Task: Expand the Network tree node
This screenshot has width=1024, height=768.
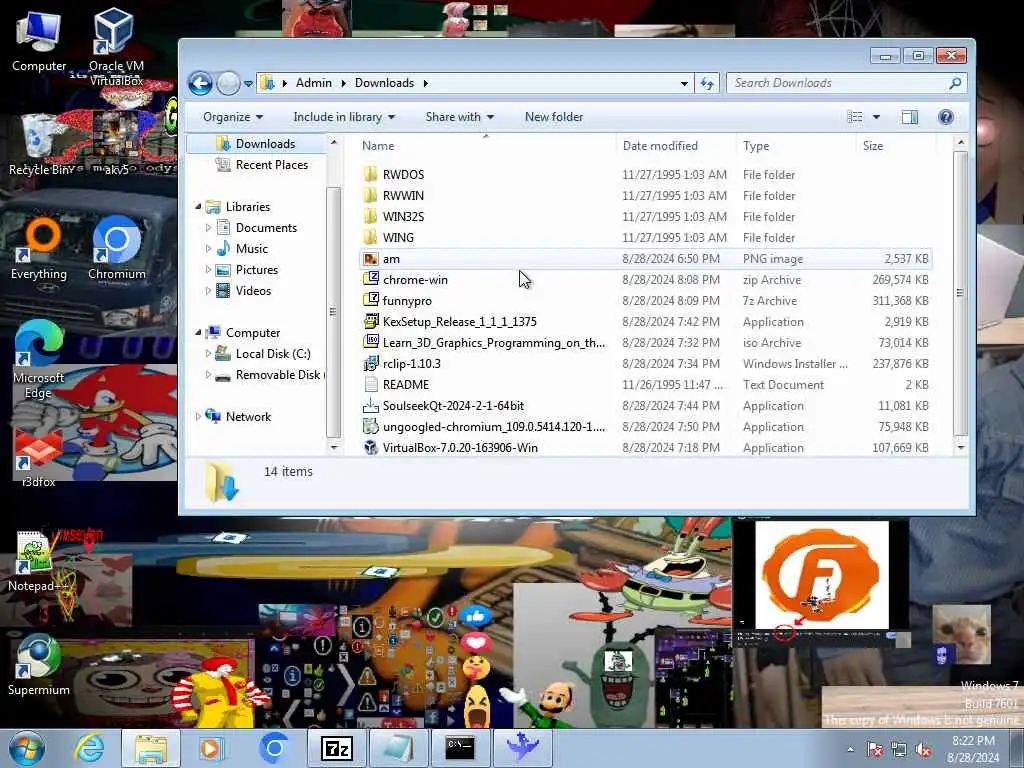Action: tap(198, 417)
